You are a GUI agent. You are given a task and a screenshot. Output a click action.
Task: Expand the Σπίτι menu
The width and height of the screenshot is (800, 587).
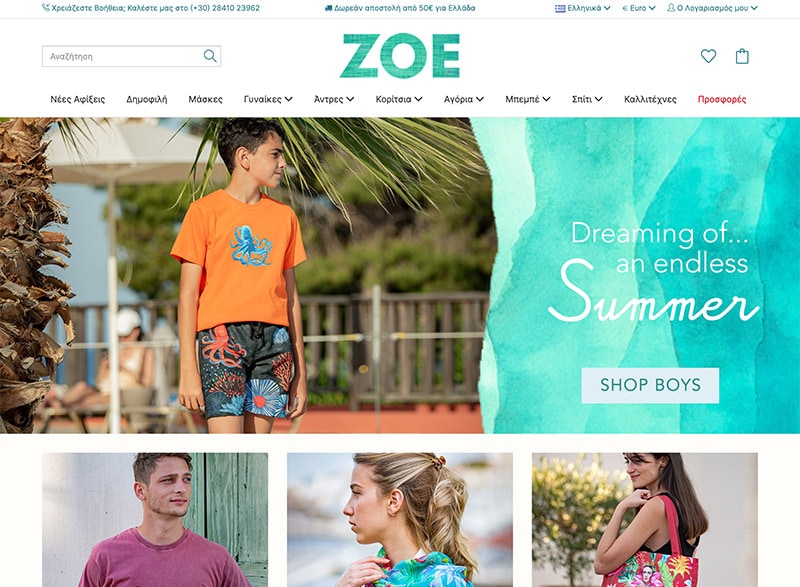pos(587,99)
